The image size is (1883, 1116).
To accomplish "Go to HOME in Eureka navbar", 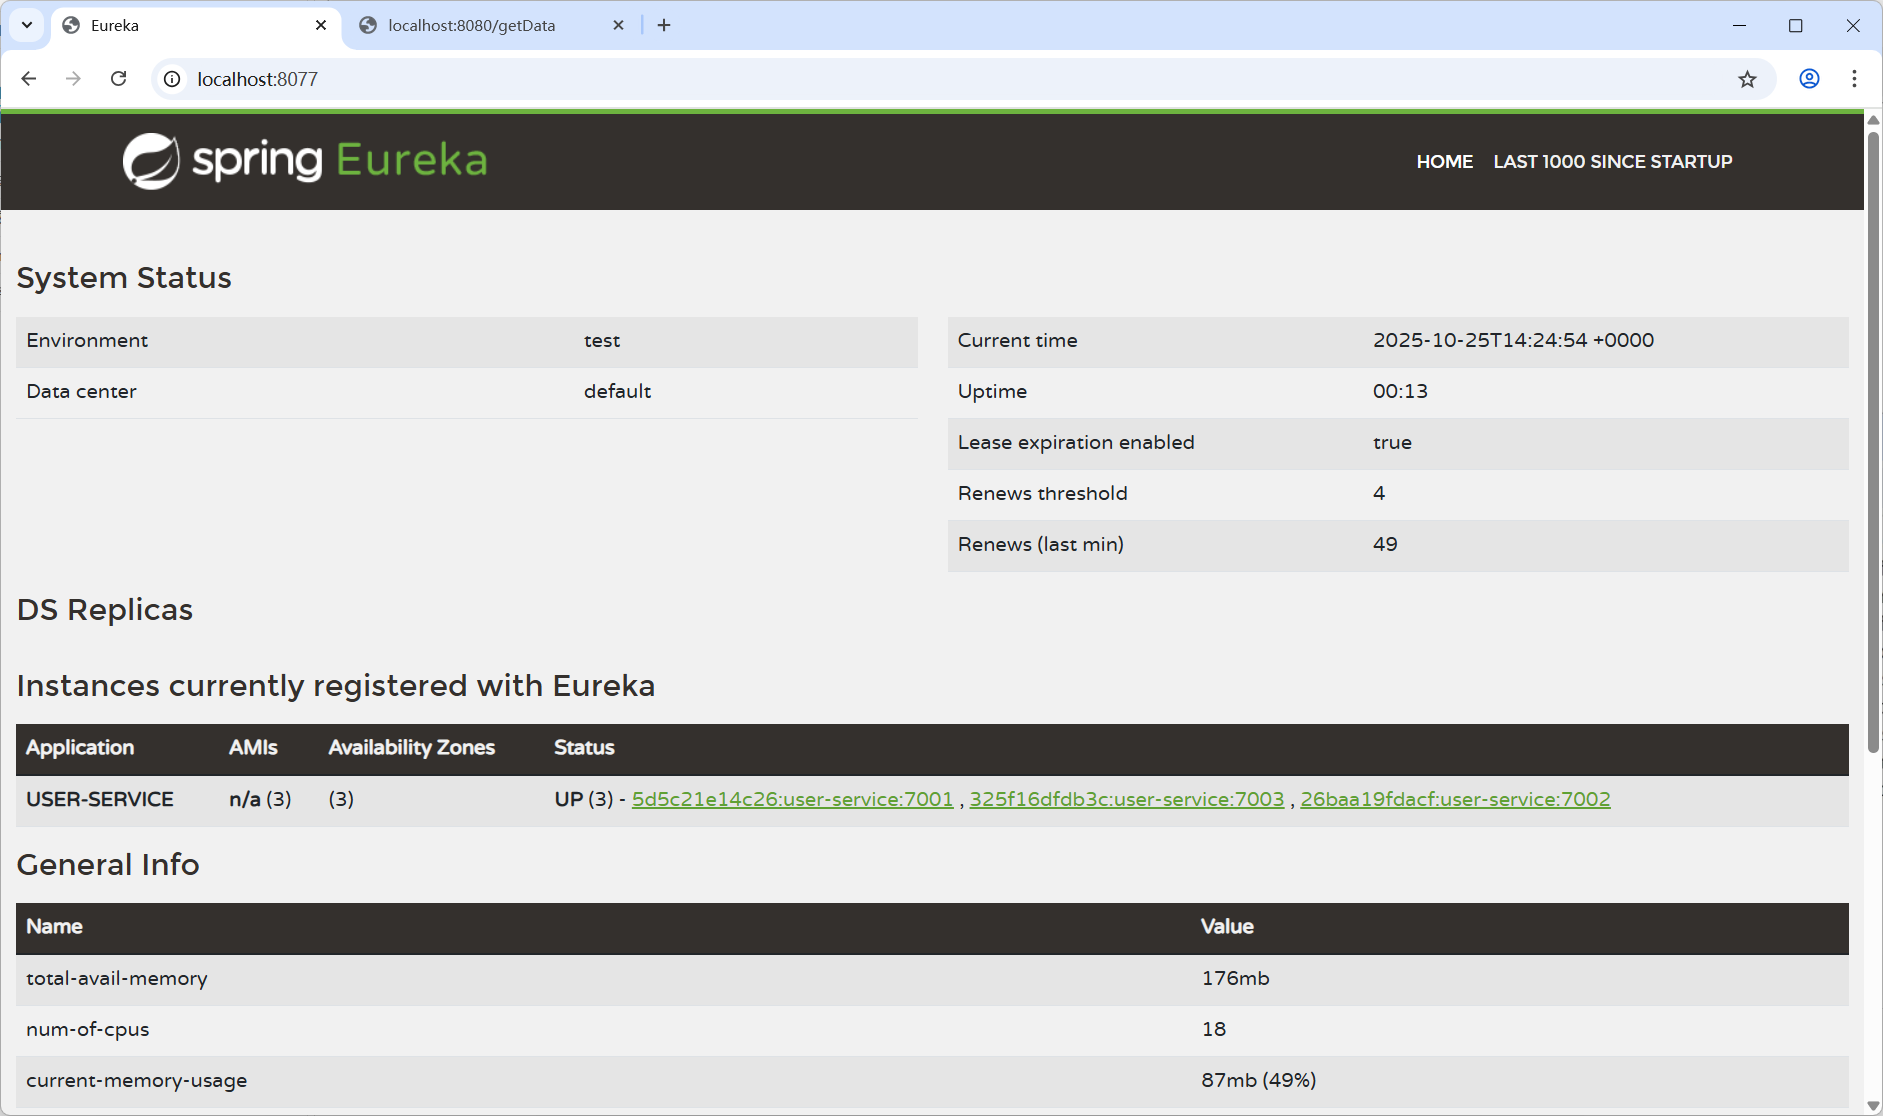I will [1444, 162].
